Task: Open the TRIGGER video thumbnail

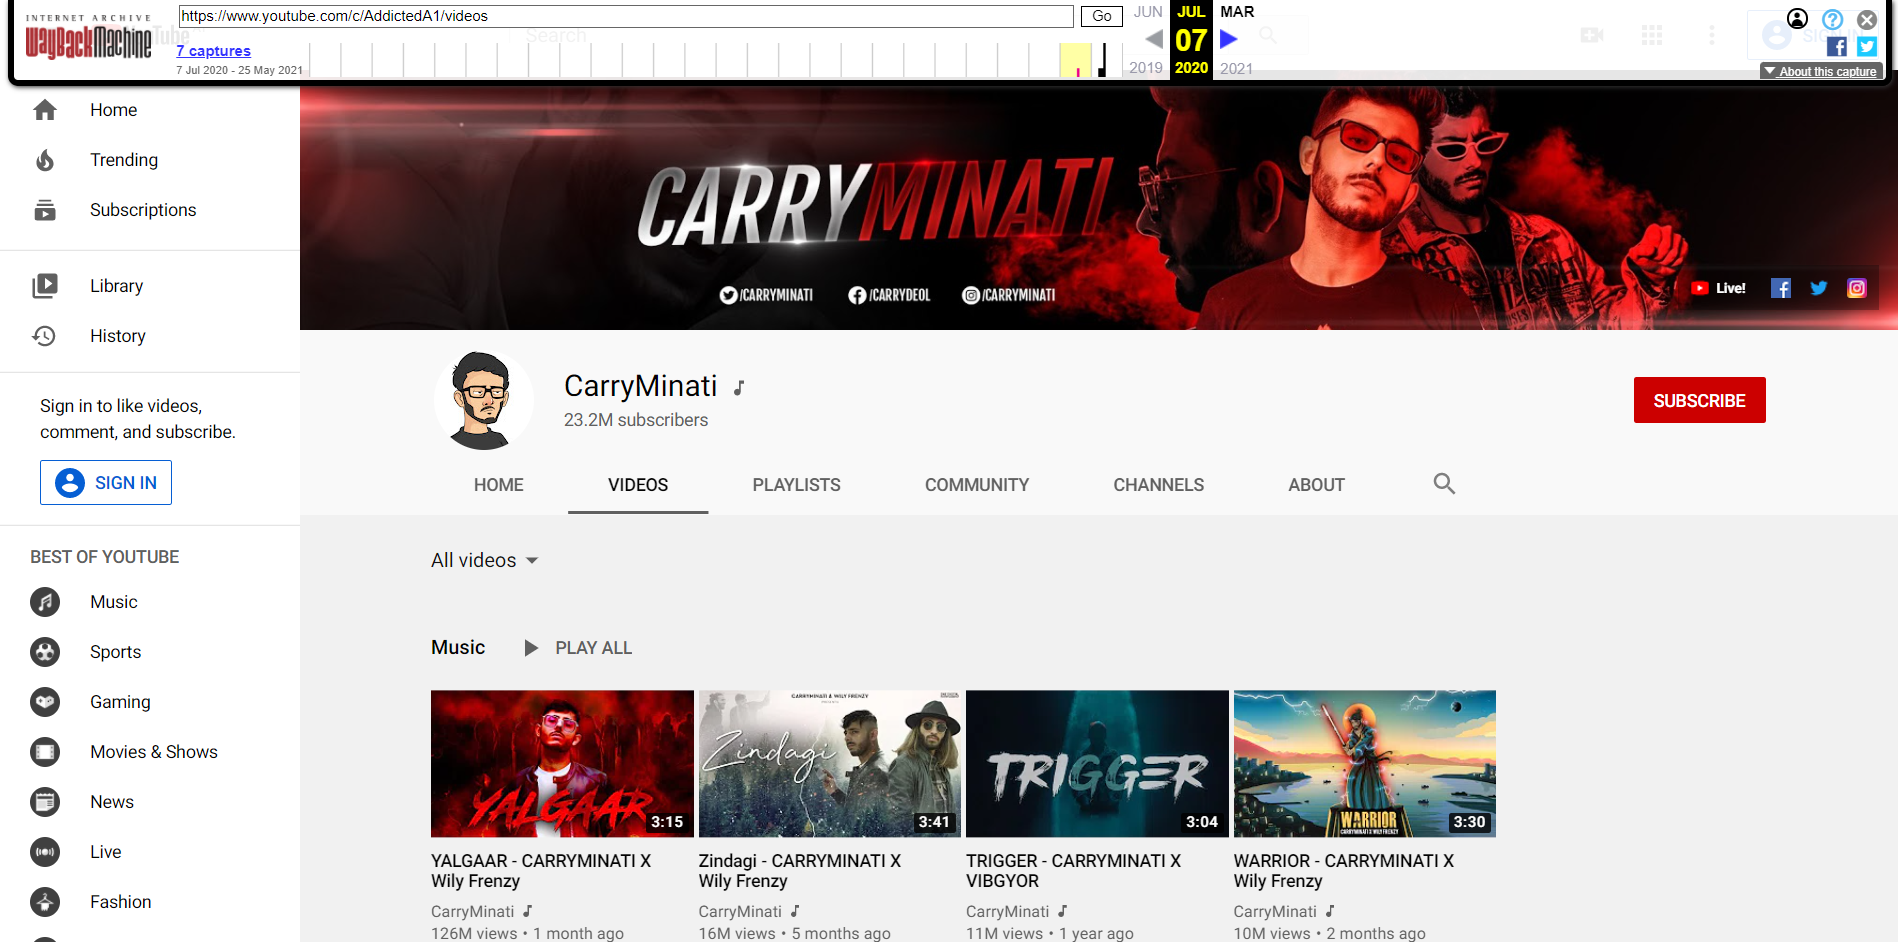Action: point(1097,764)
